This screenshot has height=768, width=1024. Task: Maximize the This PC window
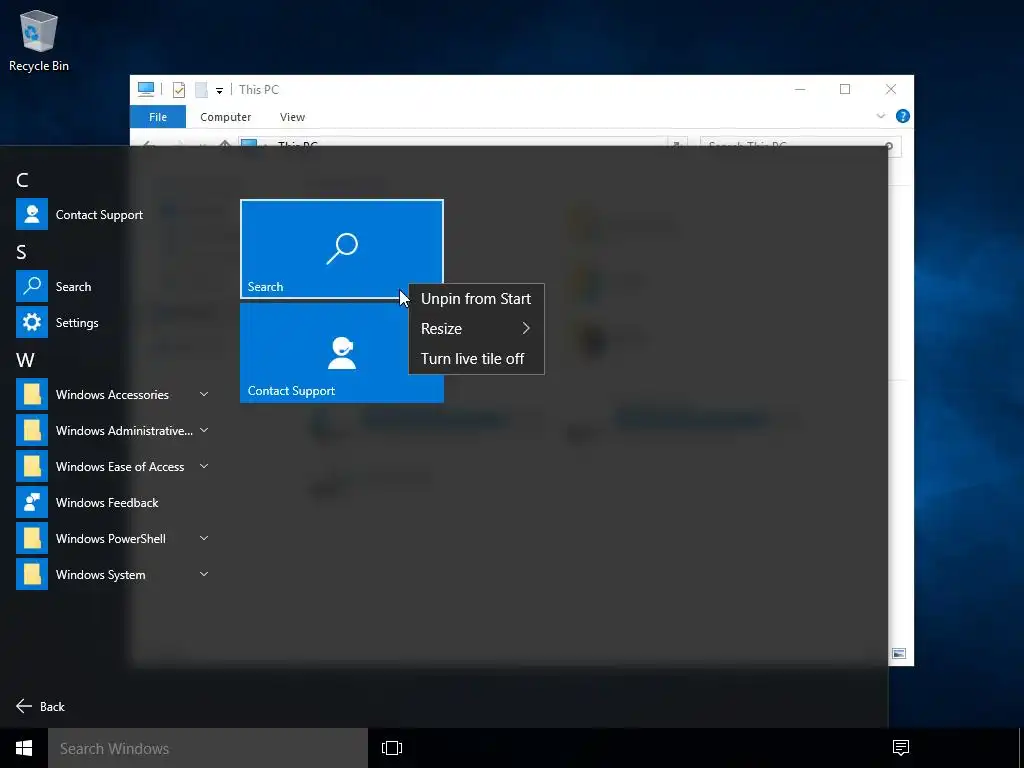pos(844,89)
